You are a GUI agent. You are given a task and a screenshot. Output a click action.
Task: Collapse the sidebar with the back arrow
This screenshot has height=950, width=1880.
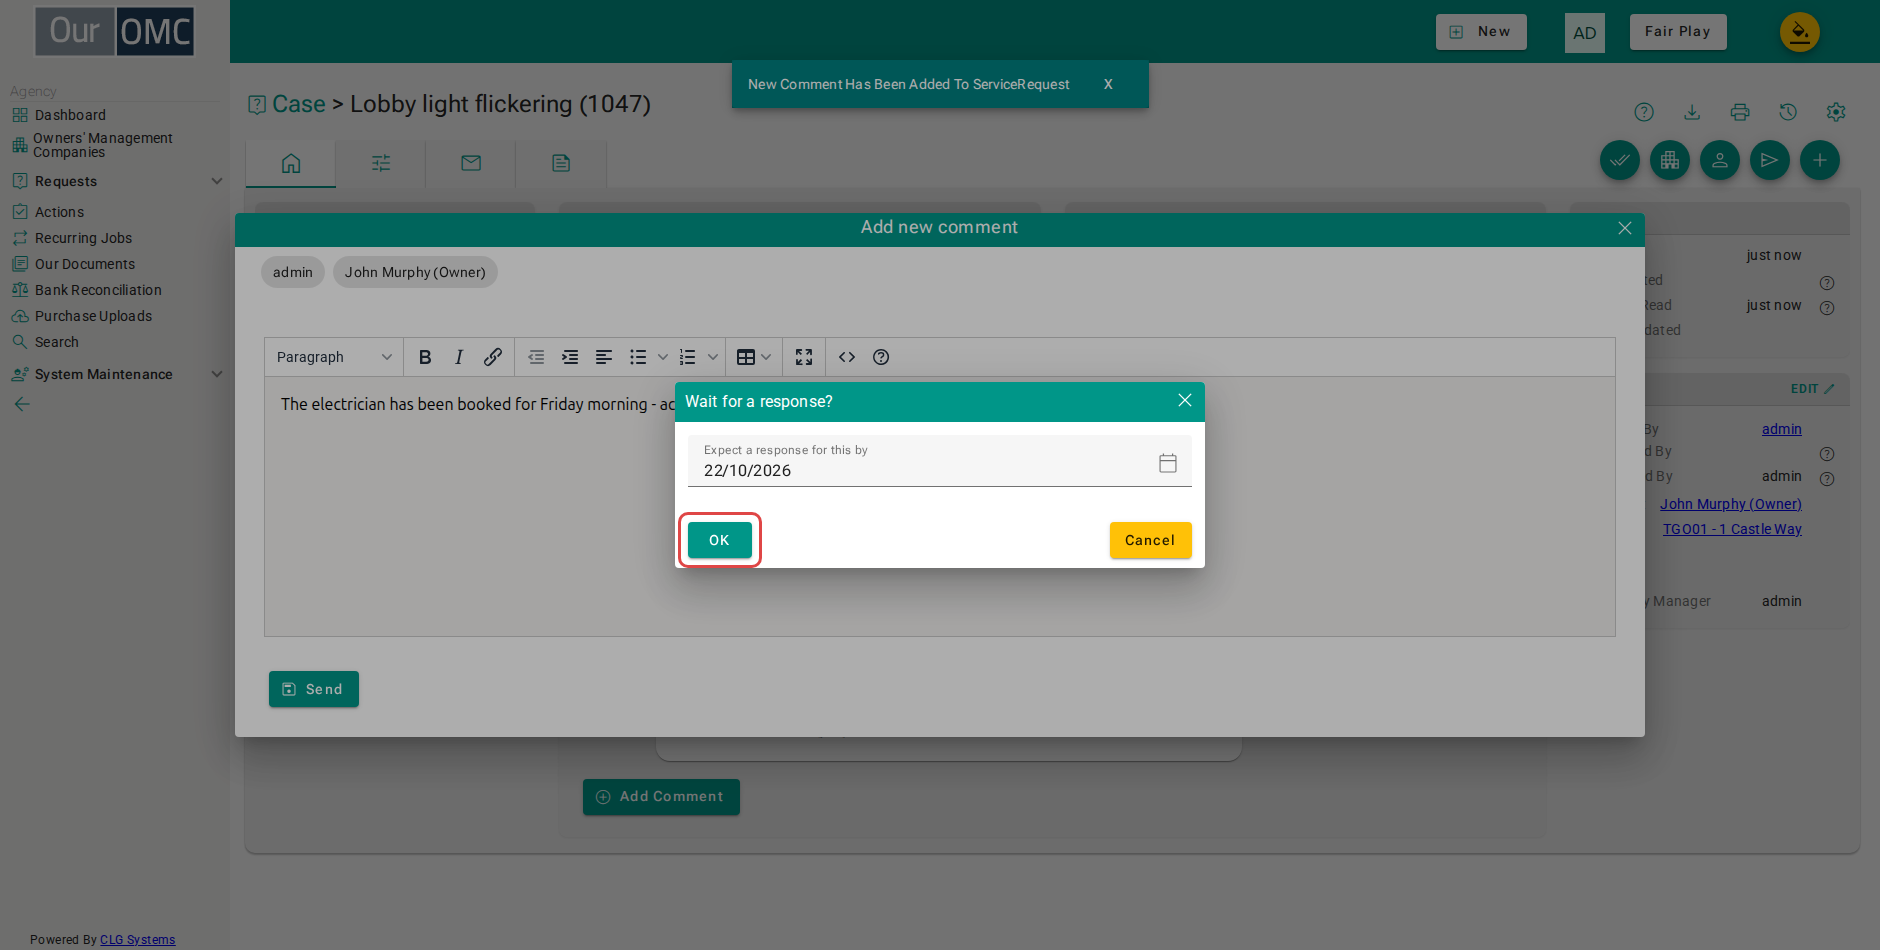22,404
